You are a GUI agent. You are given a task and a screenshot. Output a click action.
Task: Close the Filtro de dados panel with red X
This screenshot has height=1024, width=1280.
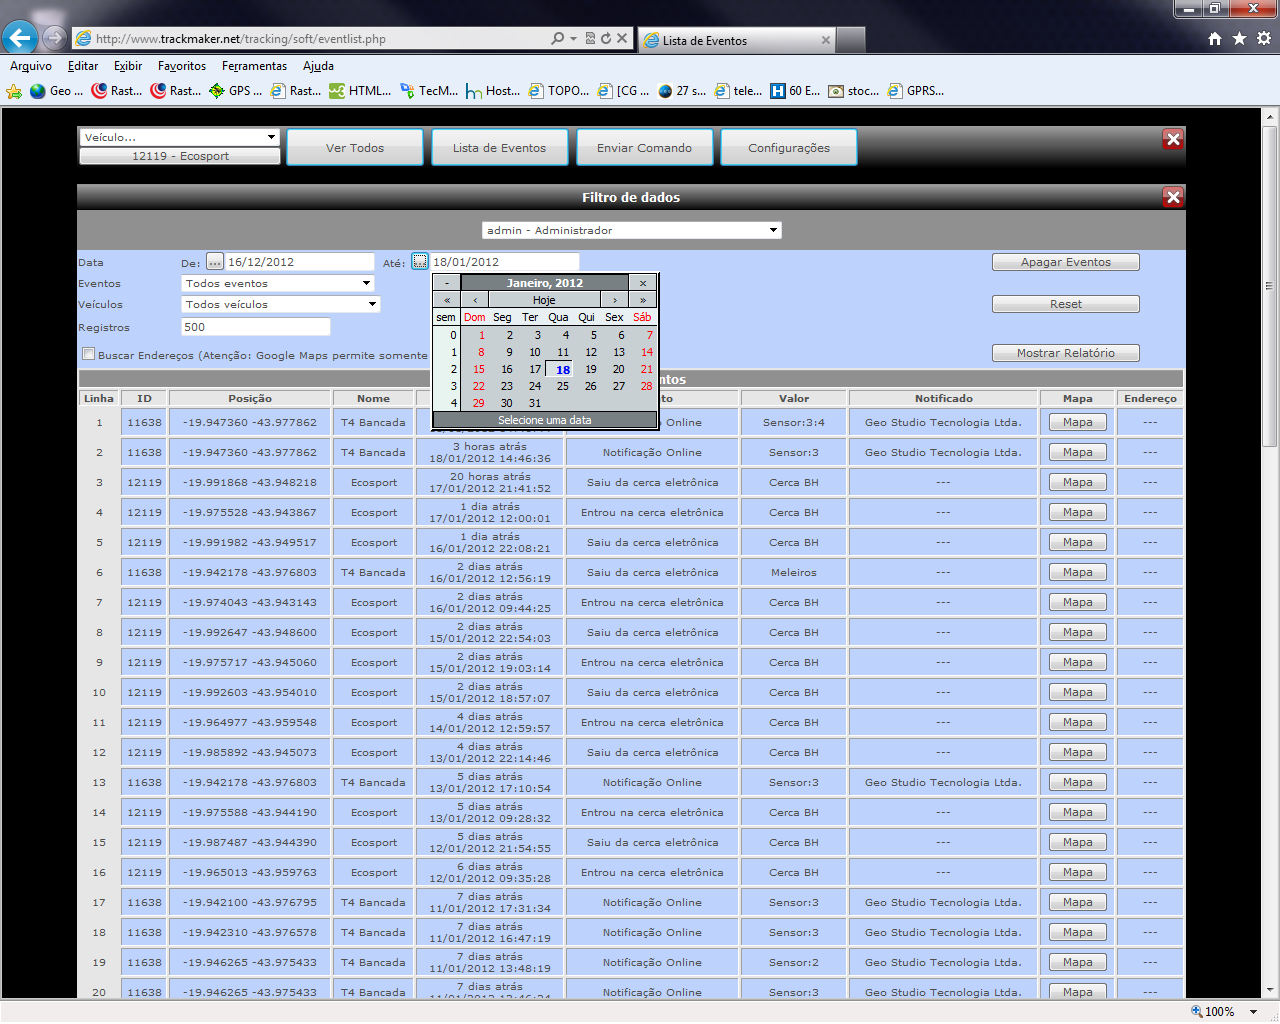click(x=1173, y=197)
